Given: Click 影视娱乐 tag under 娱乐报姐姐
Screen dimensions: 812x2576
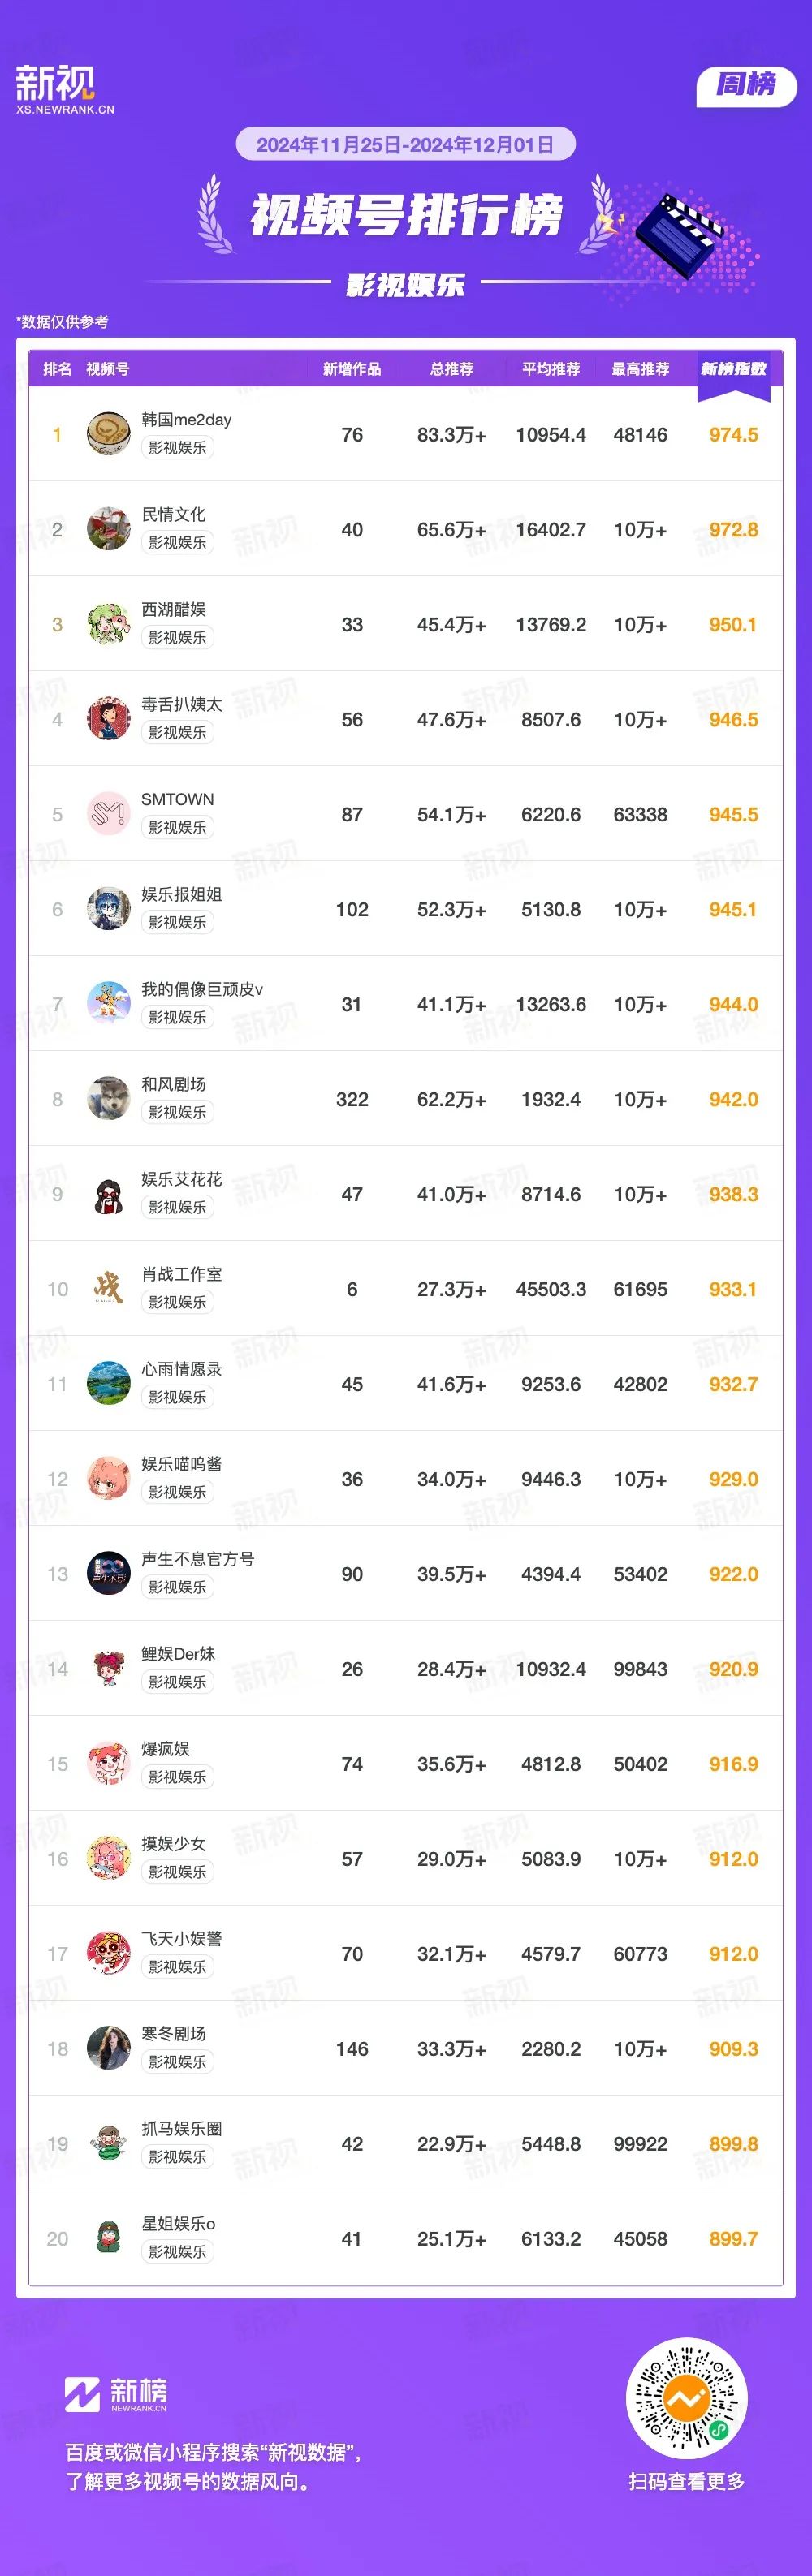Looking at the screenshot, I should [x=178, y=922].
